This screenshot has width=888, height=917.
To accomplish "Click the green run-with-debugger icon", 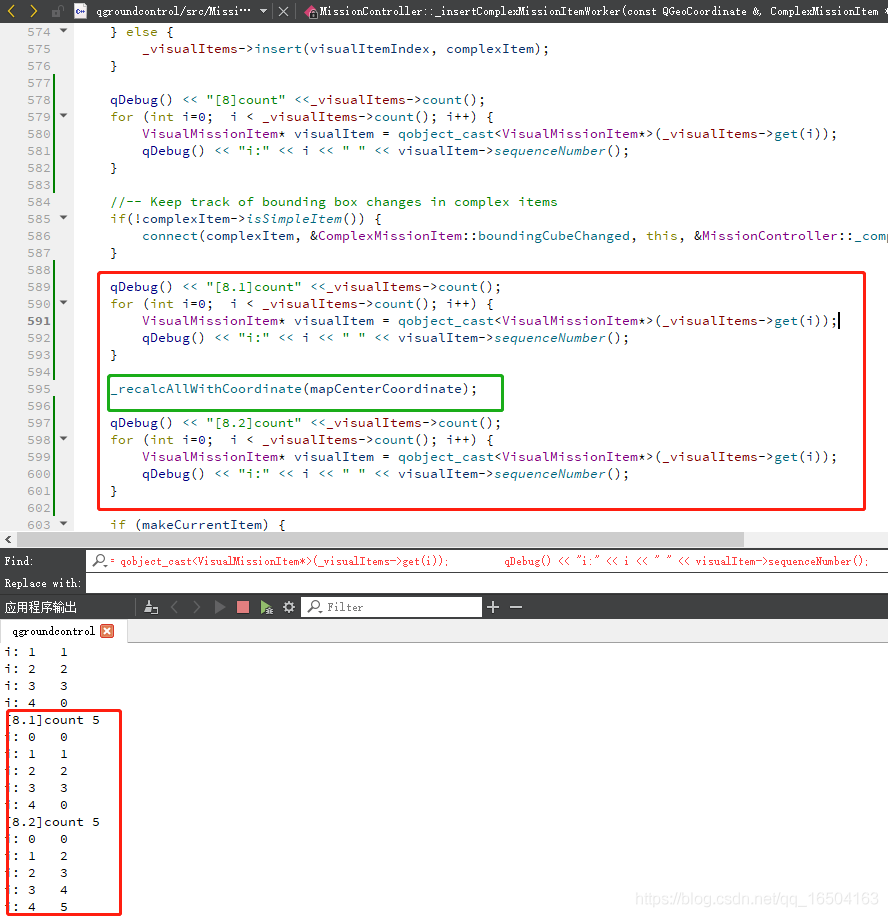I will (x=267, y=608).
